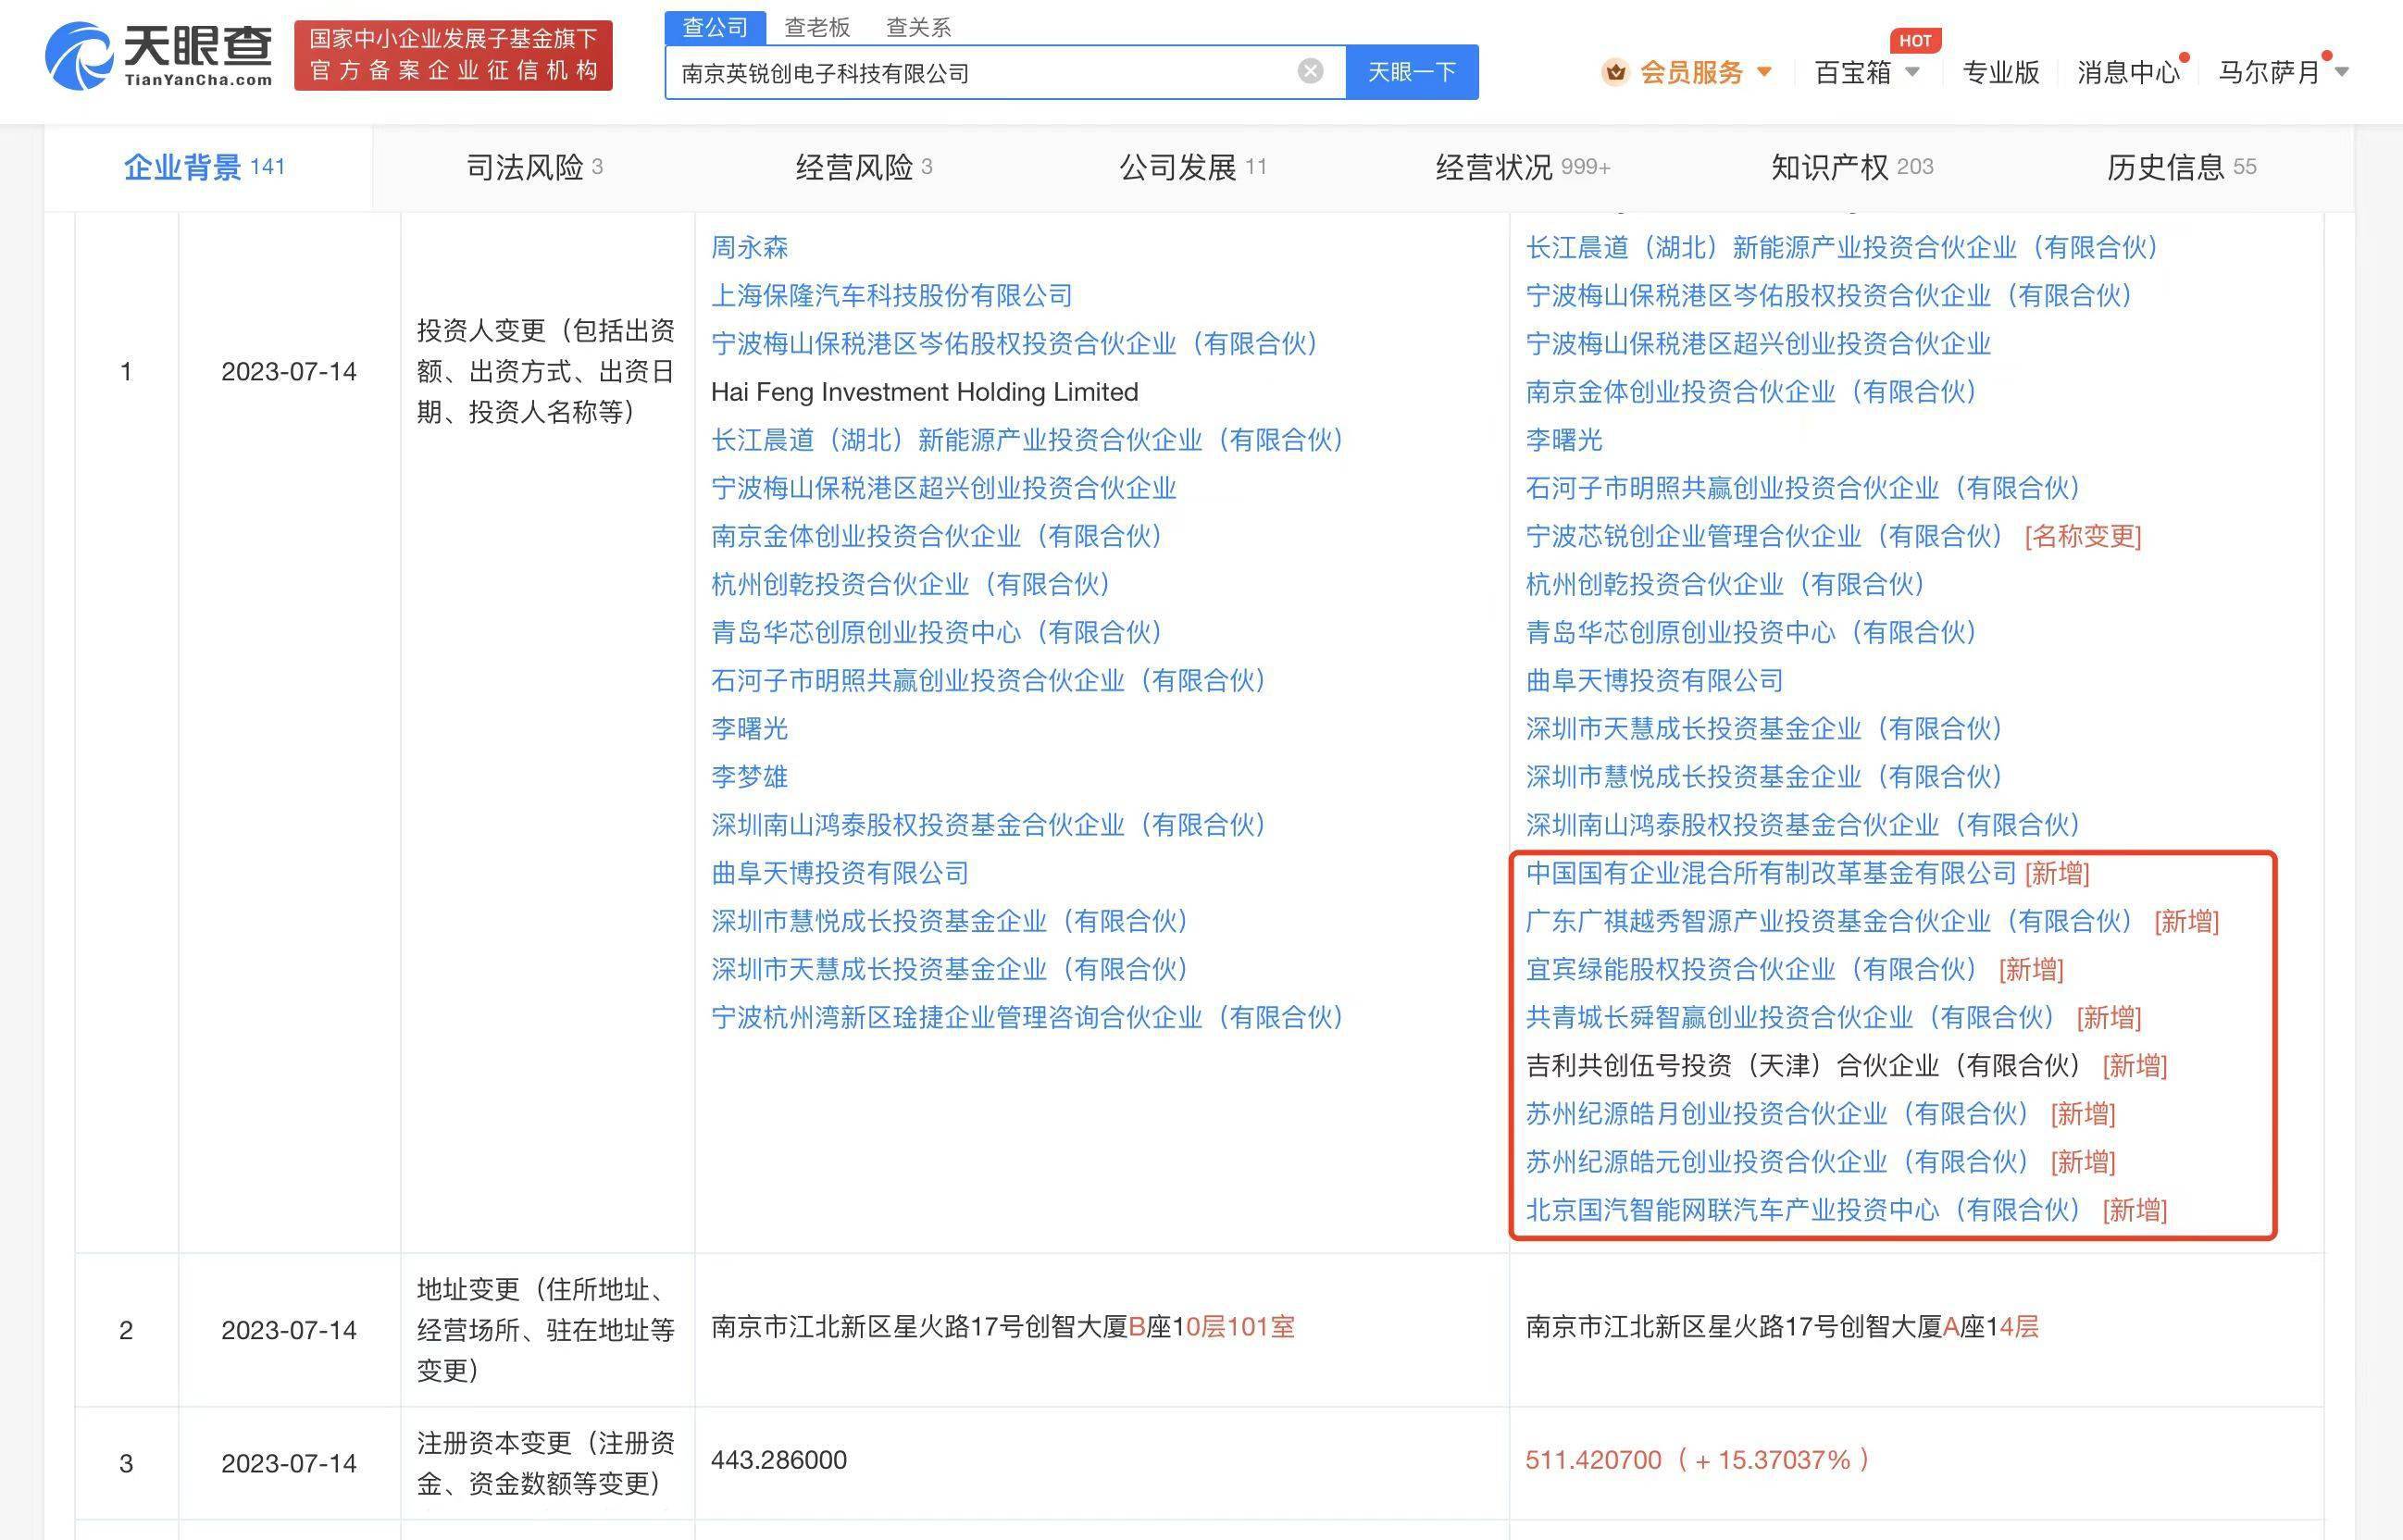The height and width of the screenshot is (1540, 2403).
Task: Click the member service crown icon
Action: click(1614, 72)
